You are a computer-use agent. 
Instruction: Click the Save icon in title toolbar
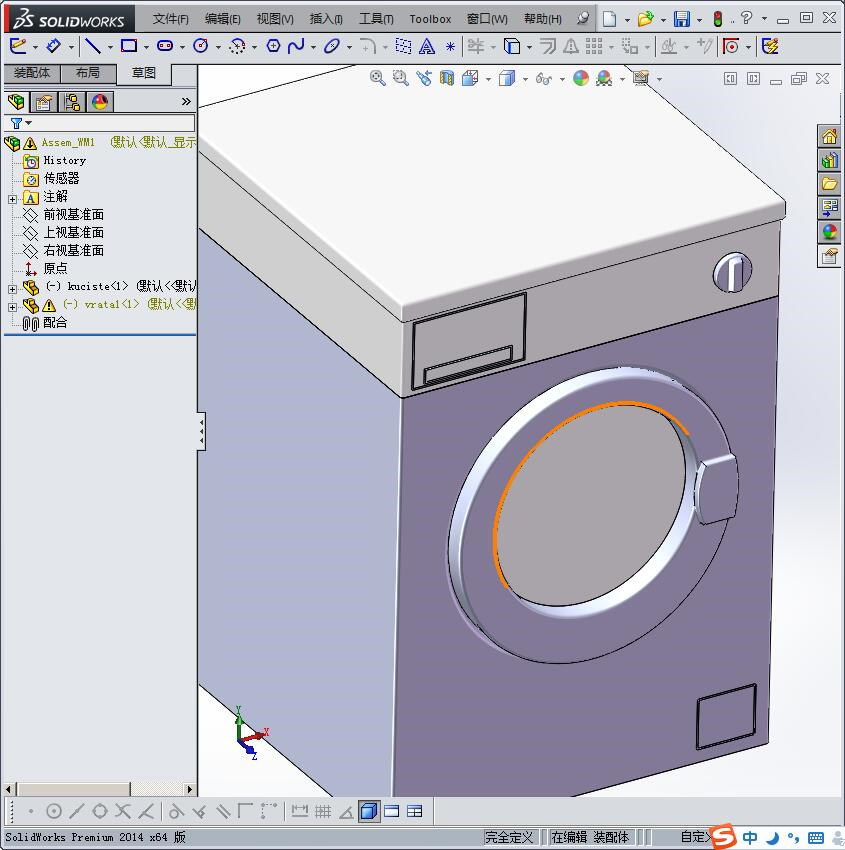681,19
